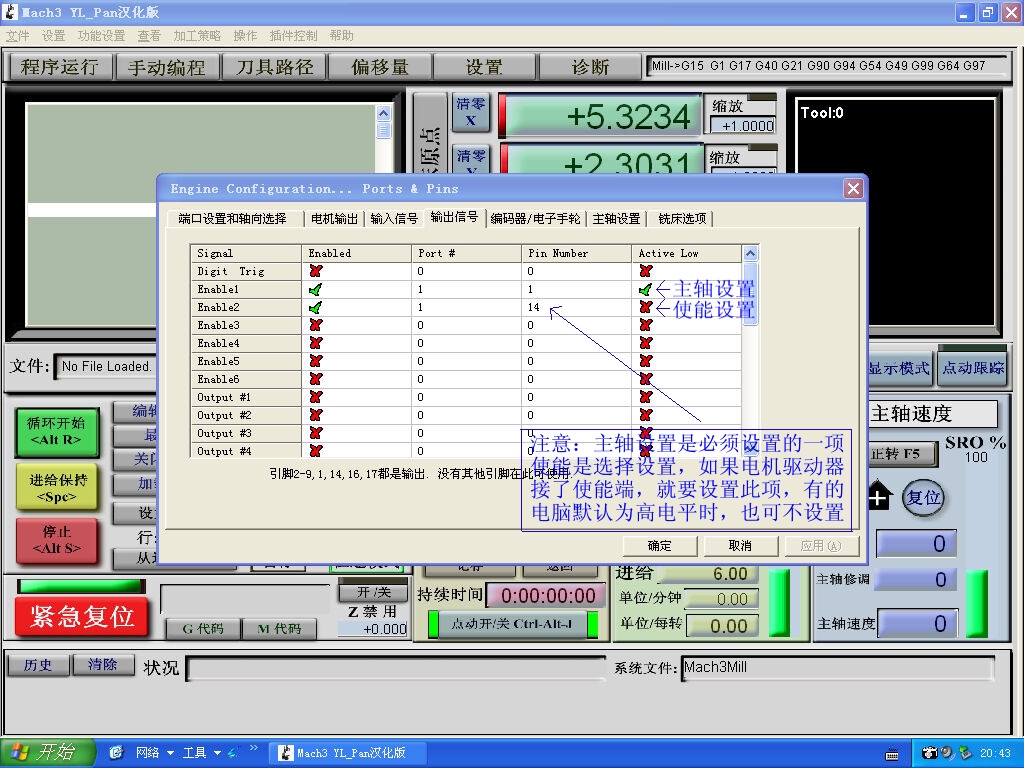Open the 文件 menu
1024x768 pixels.
pos(18,36)
